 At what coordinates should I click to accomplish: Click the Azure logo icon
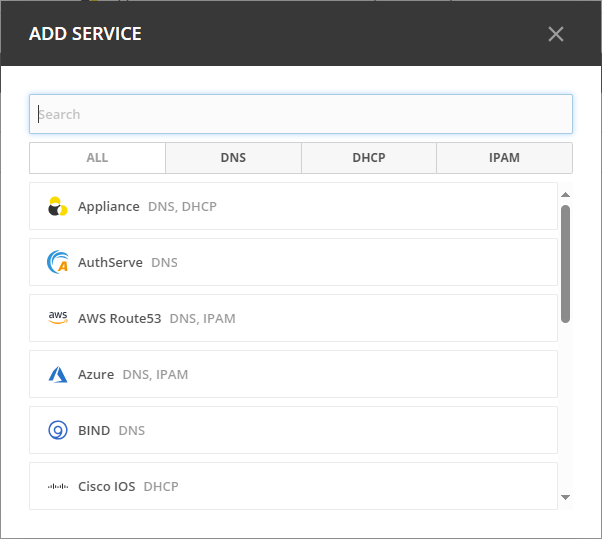coord(58,375)
